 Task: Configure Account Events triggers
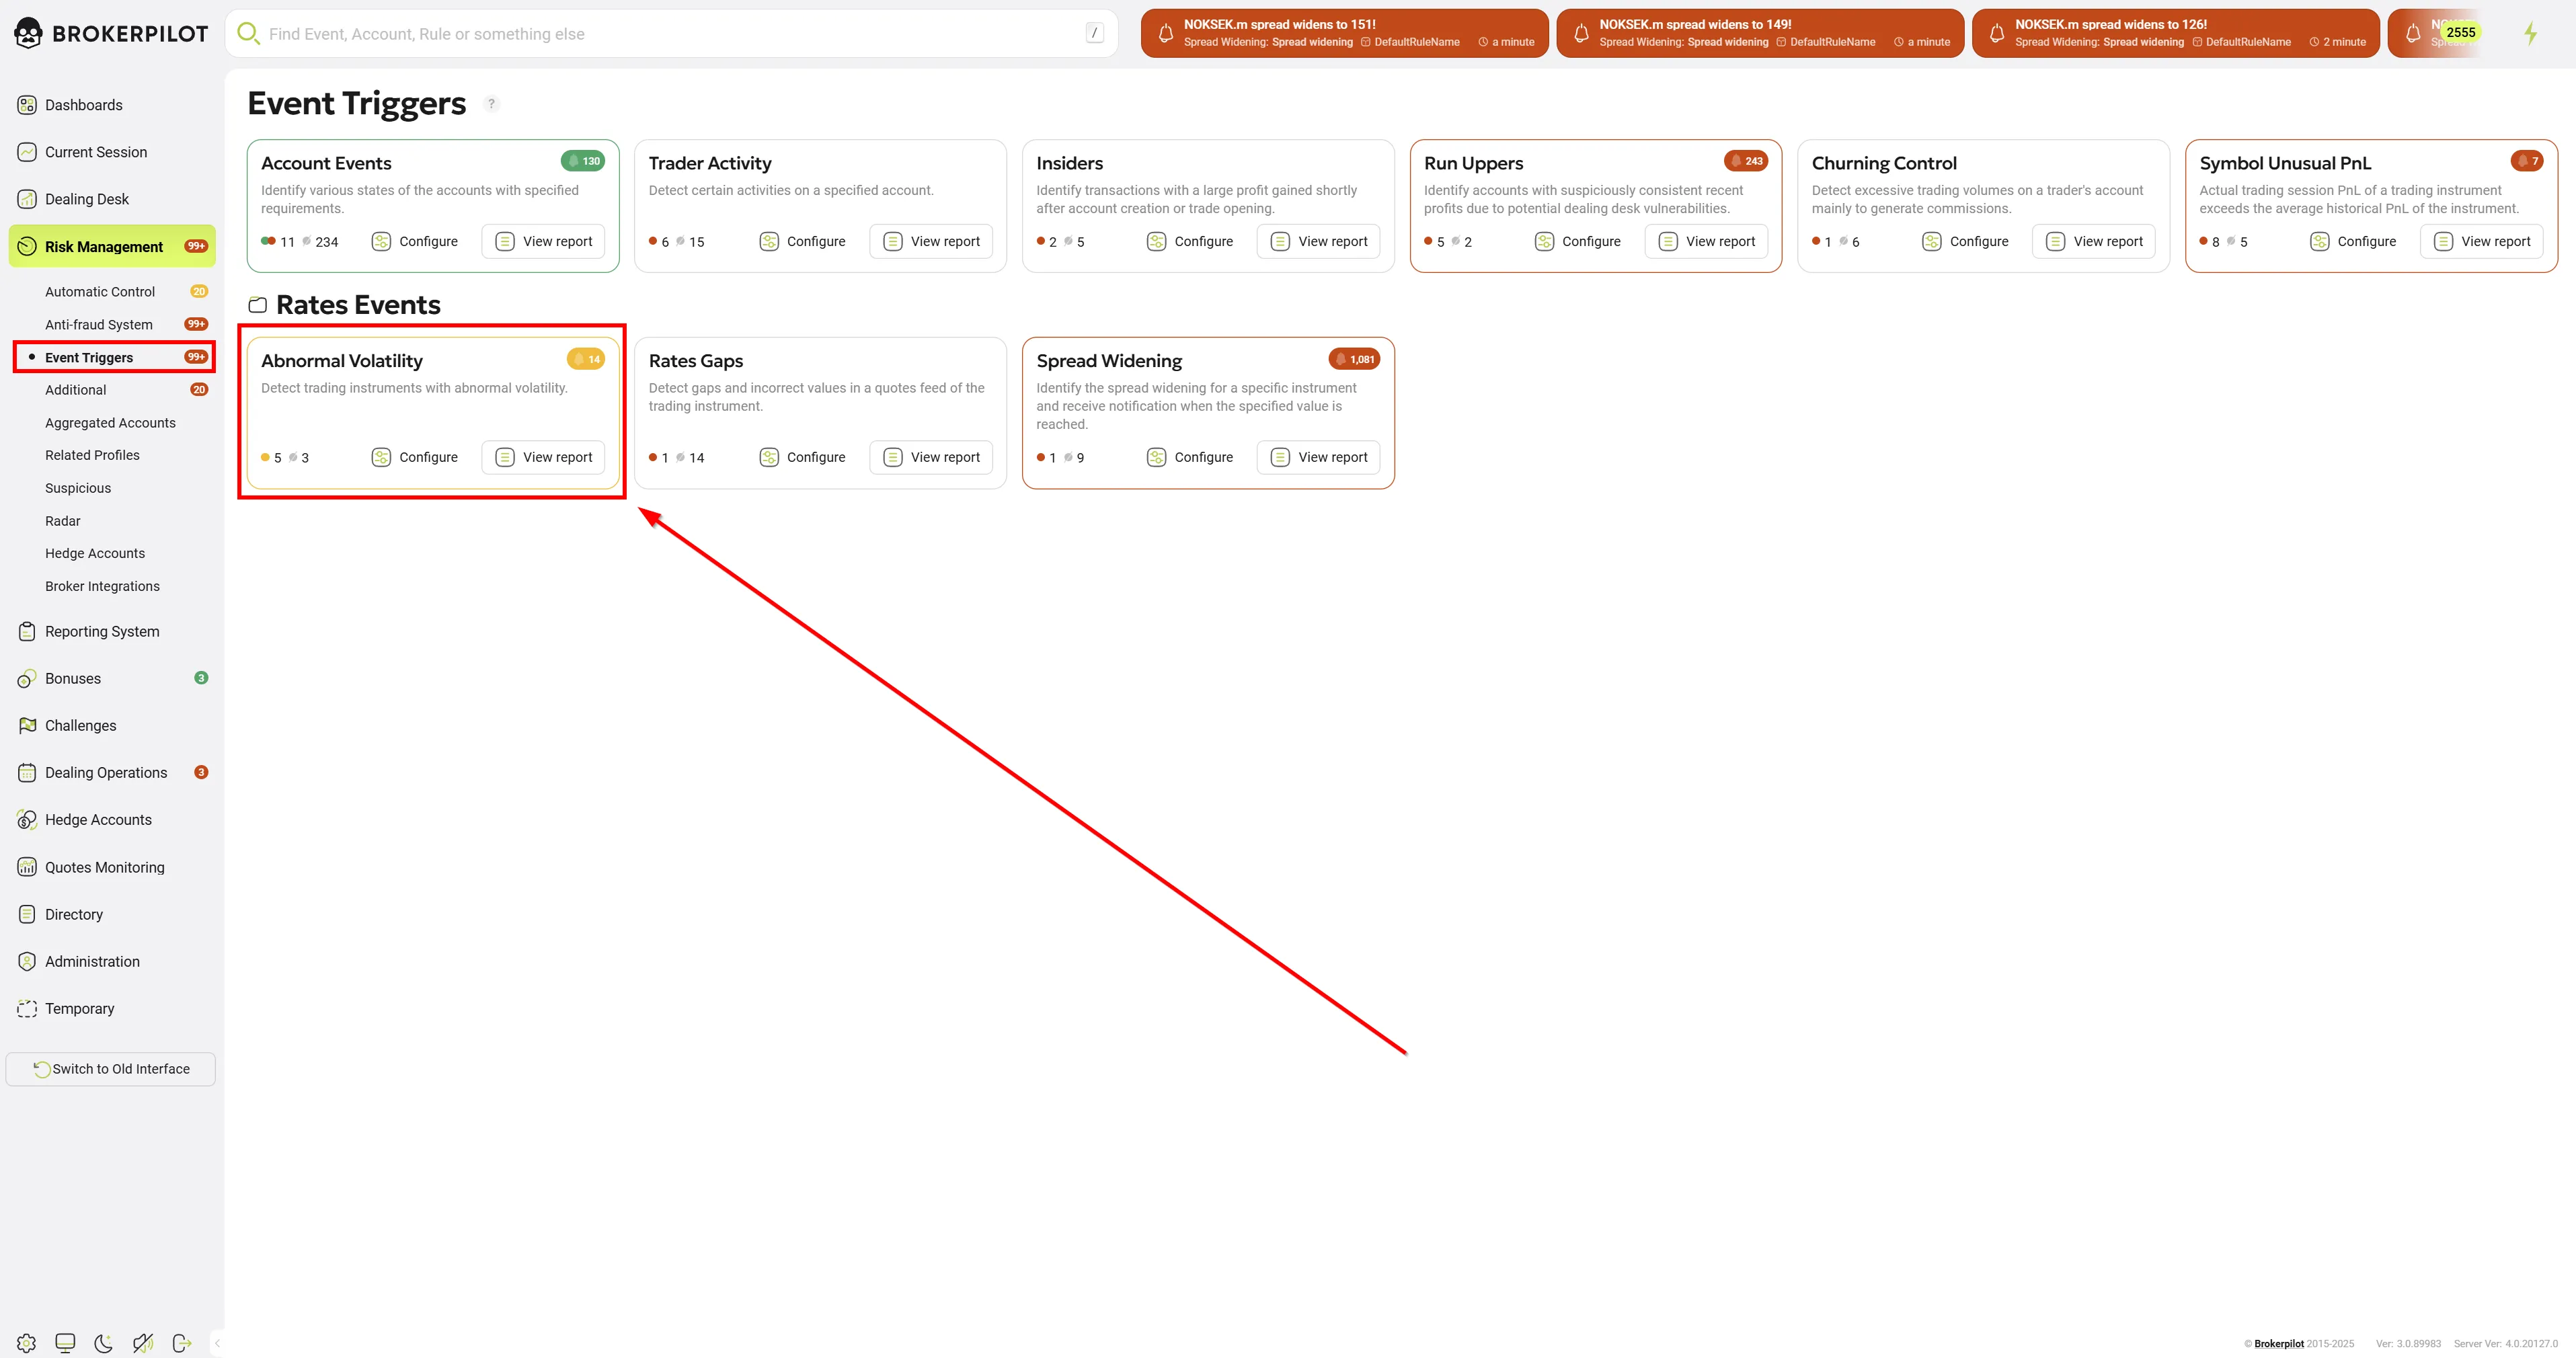pyautogui.click(x=415, y=241)
